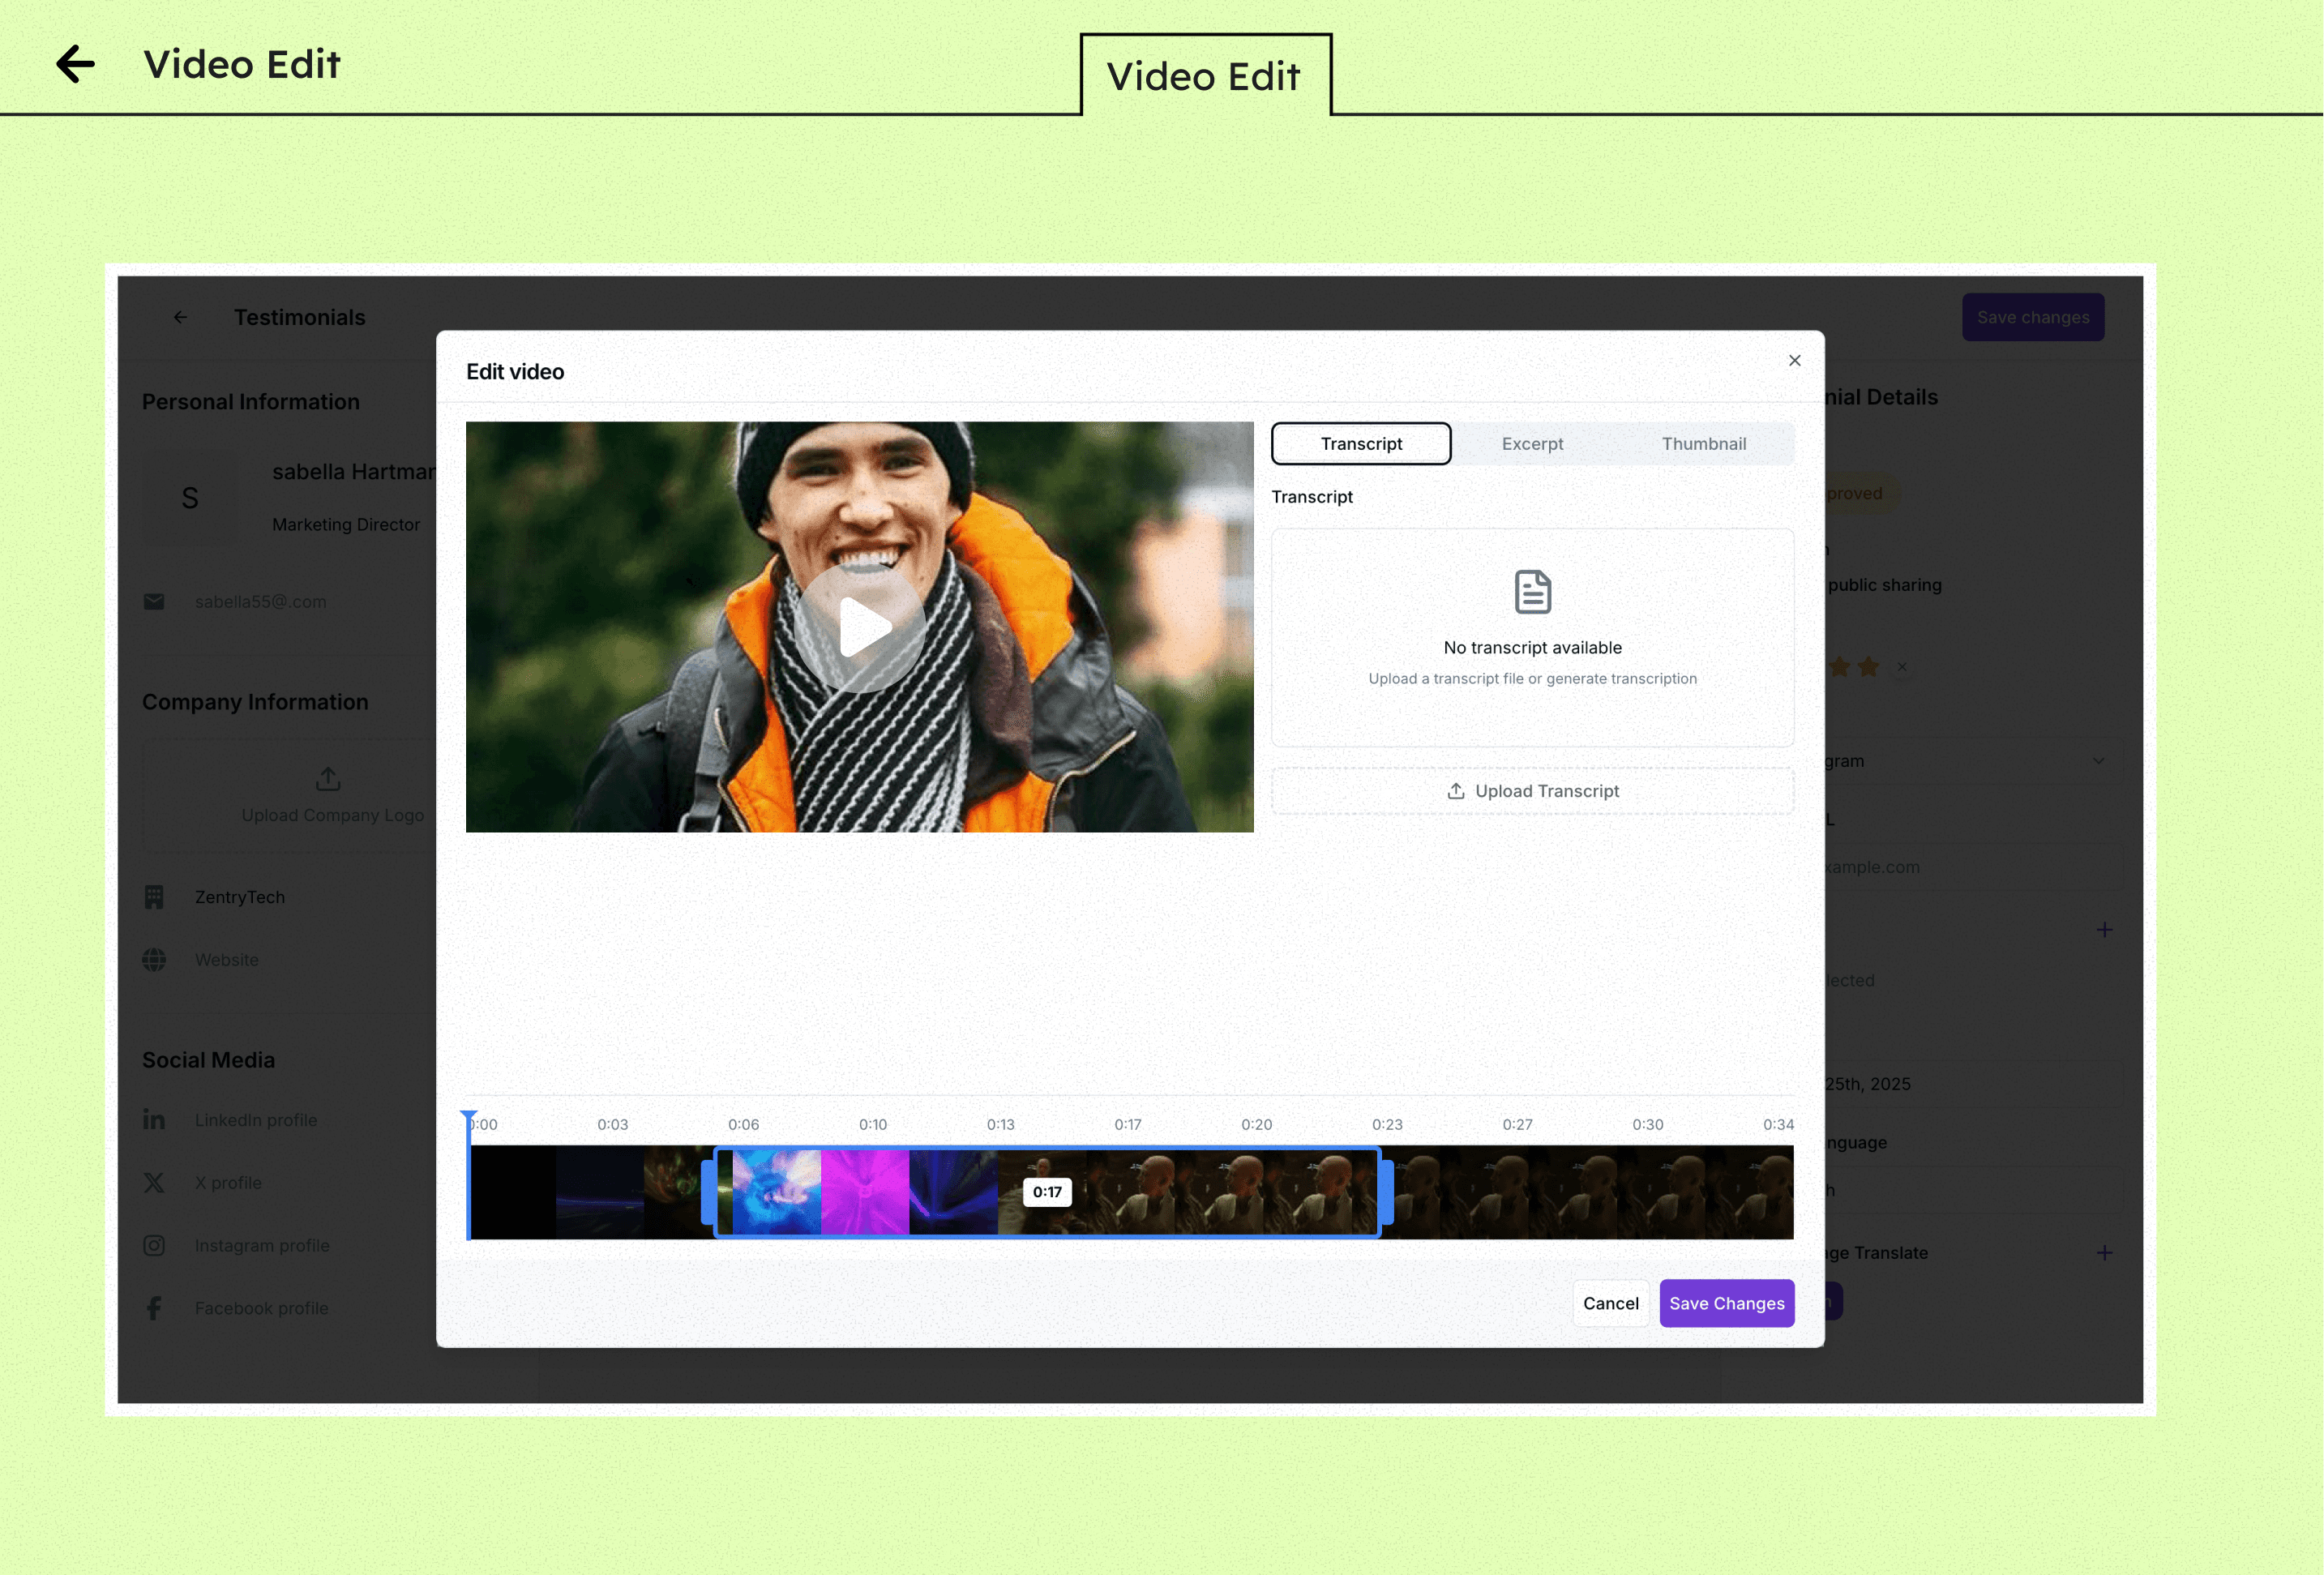This screenshot has width=2324, height=1575.
Task: Select the Transcript tab
Action: [x=1360, y=444]
